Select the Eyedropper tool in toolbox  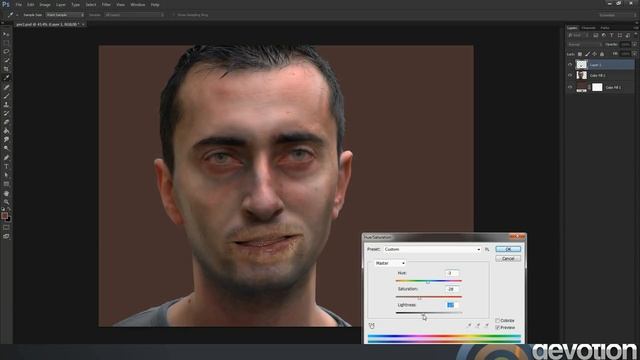pyautogui.click(x=6, y=78)
